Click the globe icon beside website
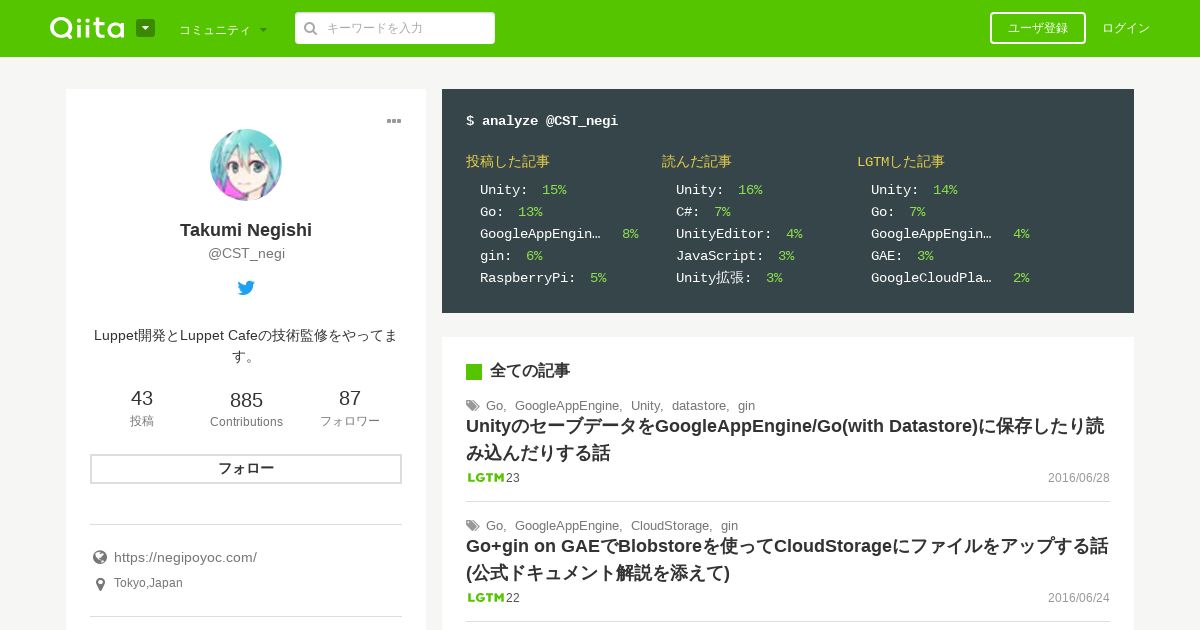This screenshot has height=630, width=1200. coord(100,558)
